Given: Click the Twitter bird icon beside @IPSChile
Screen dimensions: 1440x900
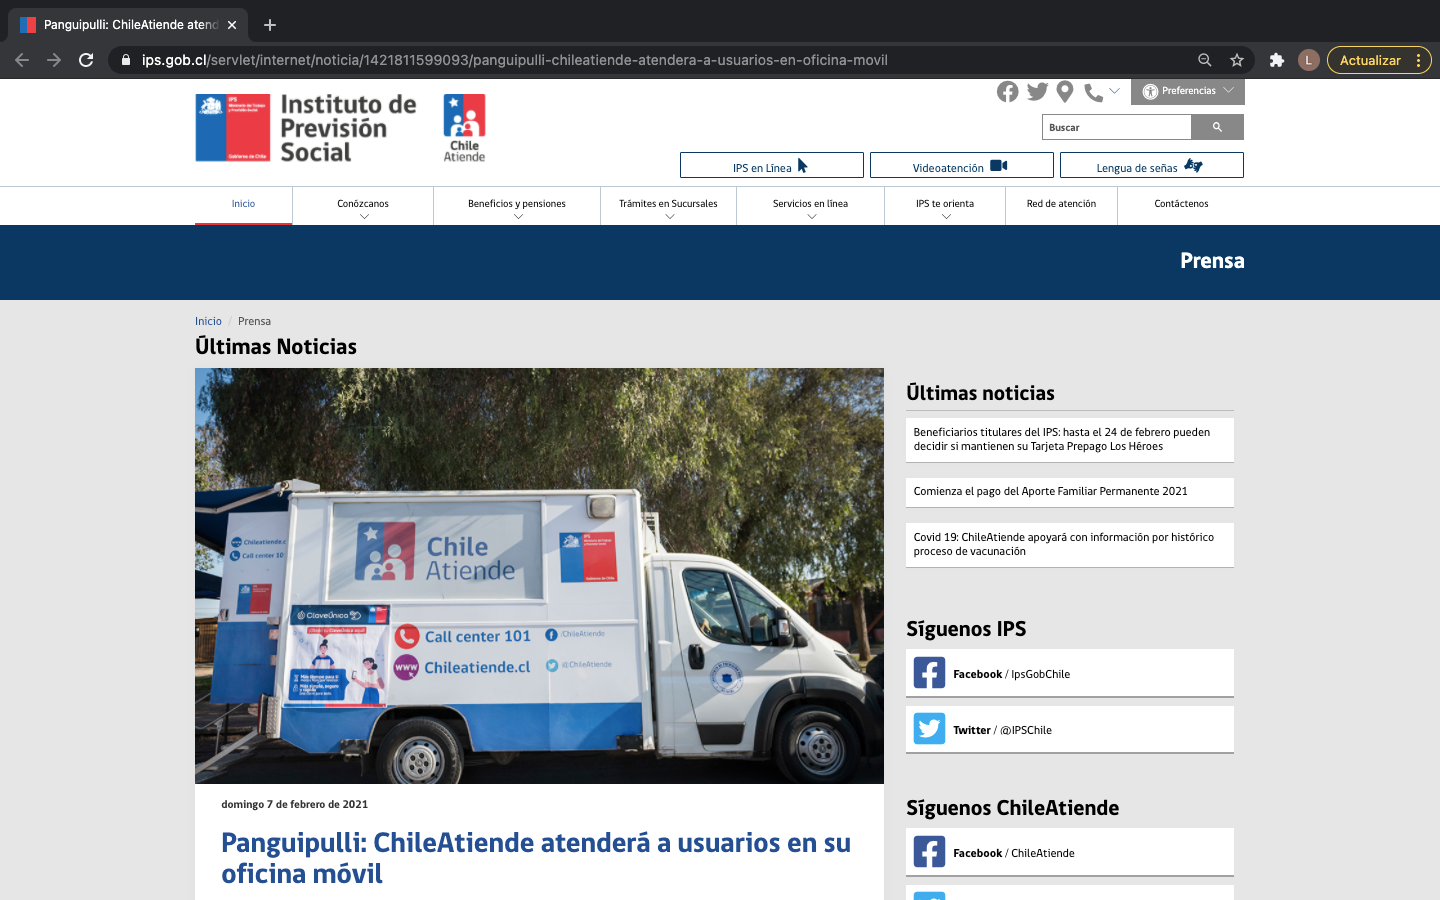Looking at the screenshot, I should [x=929, y=729].
